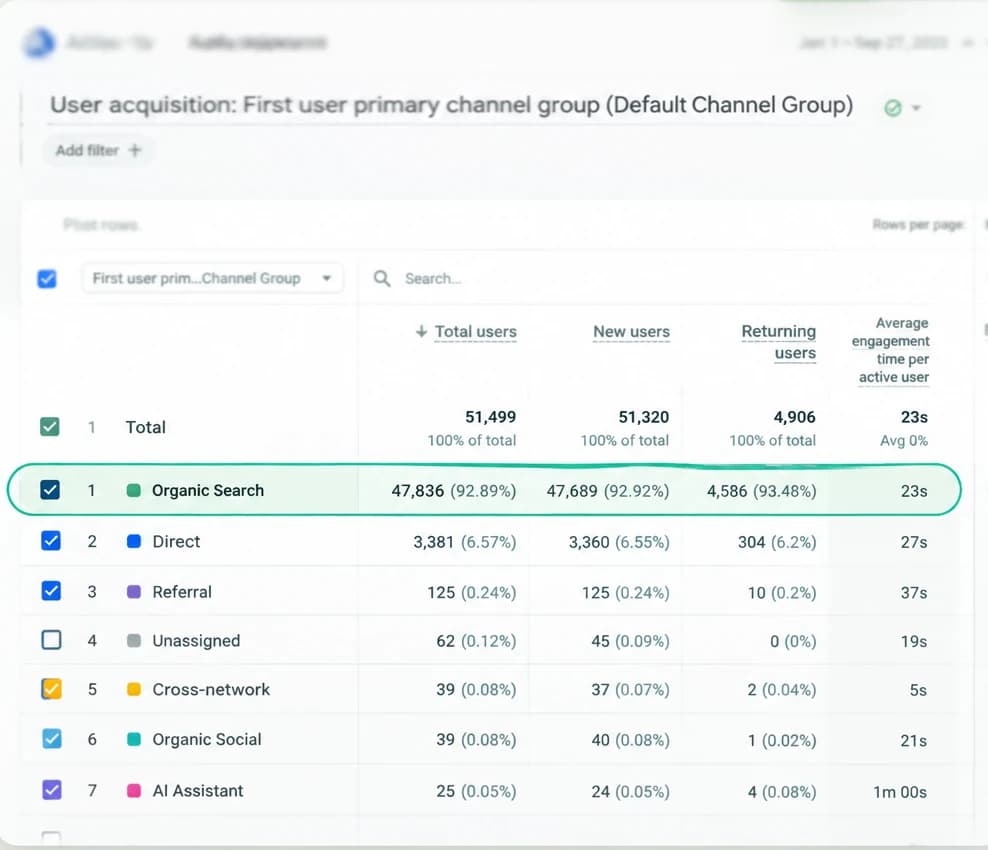Click the report title User acquisition heading

click(451, 105)
